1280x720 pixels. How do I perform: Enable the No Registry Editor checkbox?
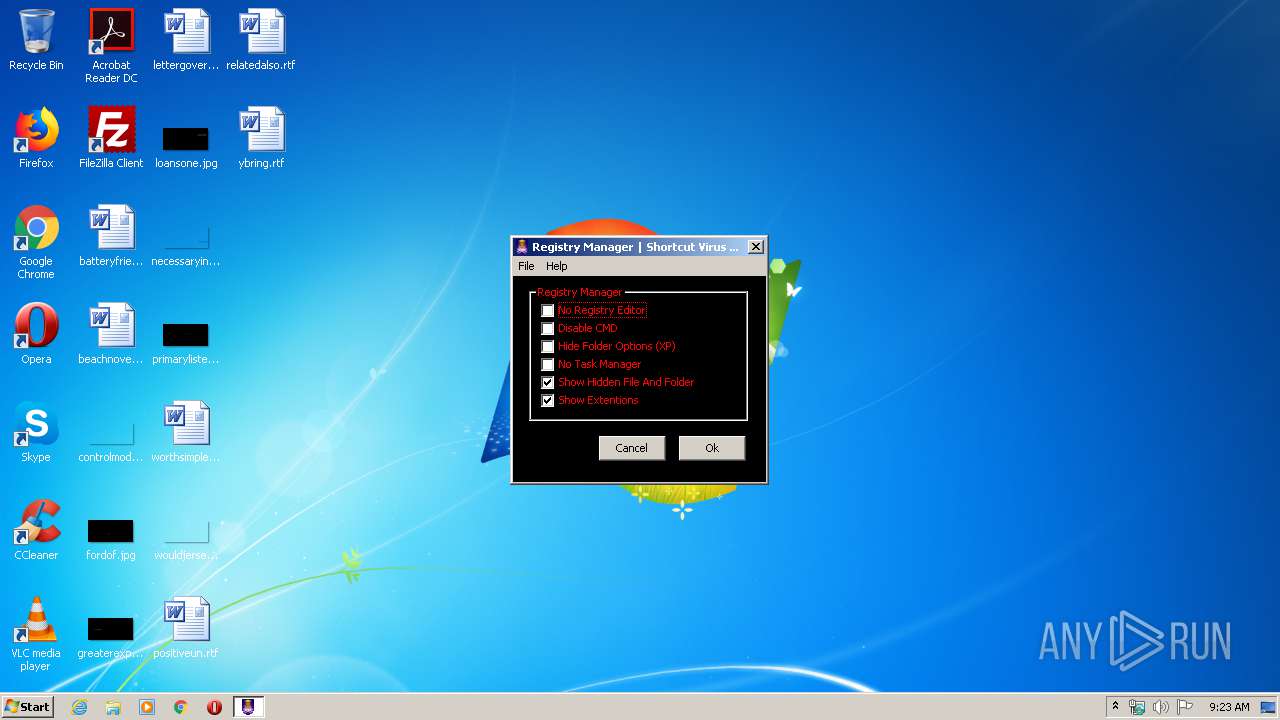[x=548, y=311]
